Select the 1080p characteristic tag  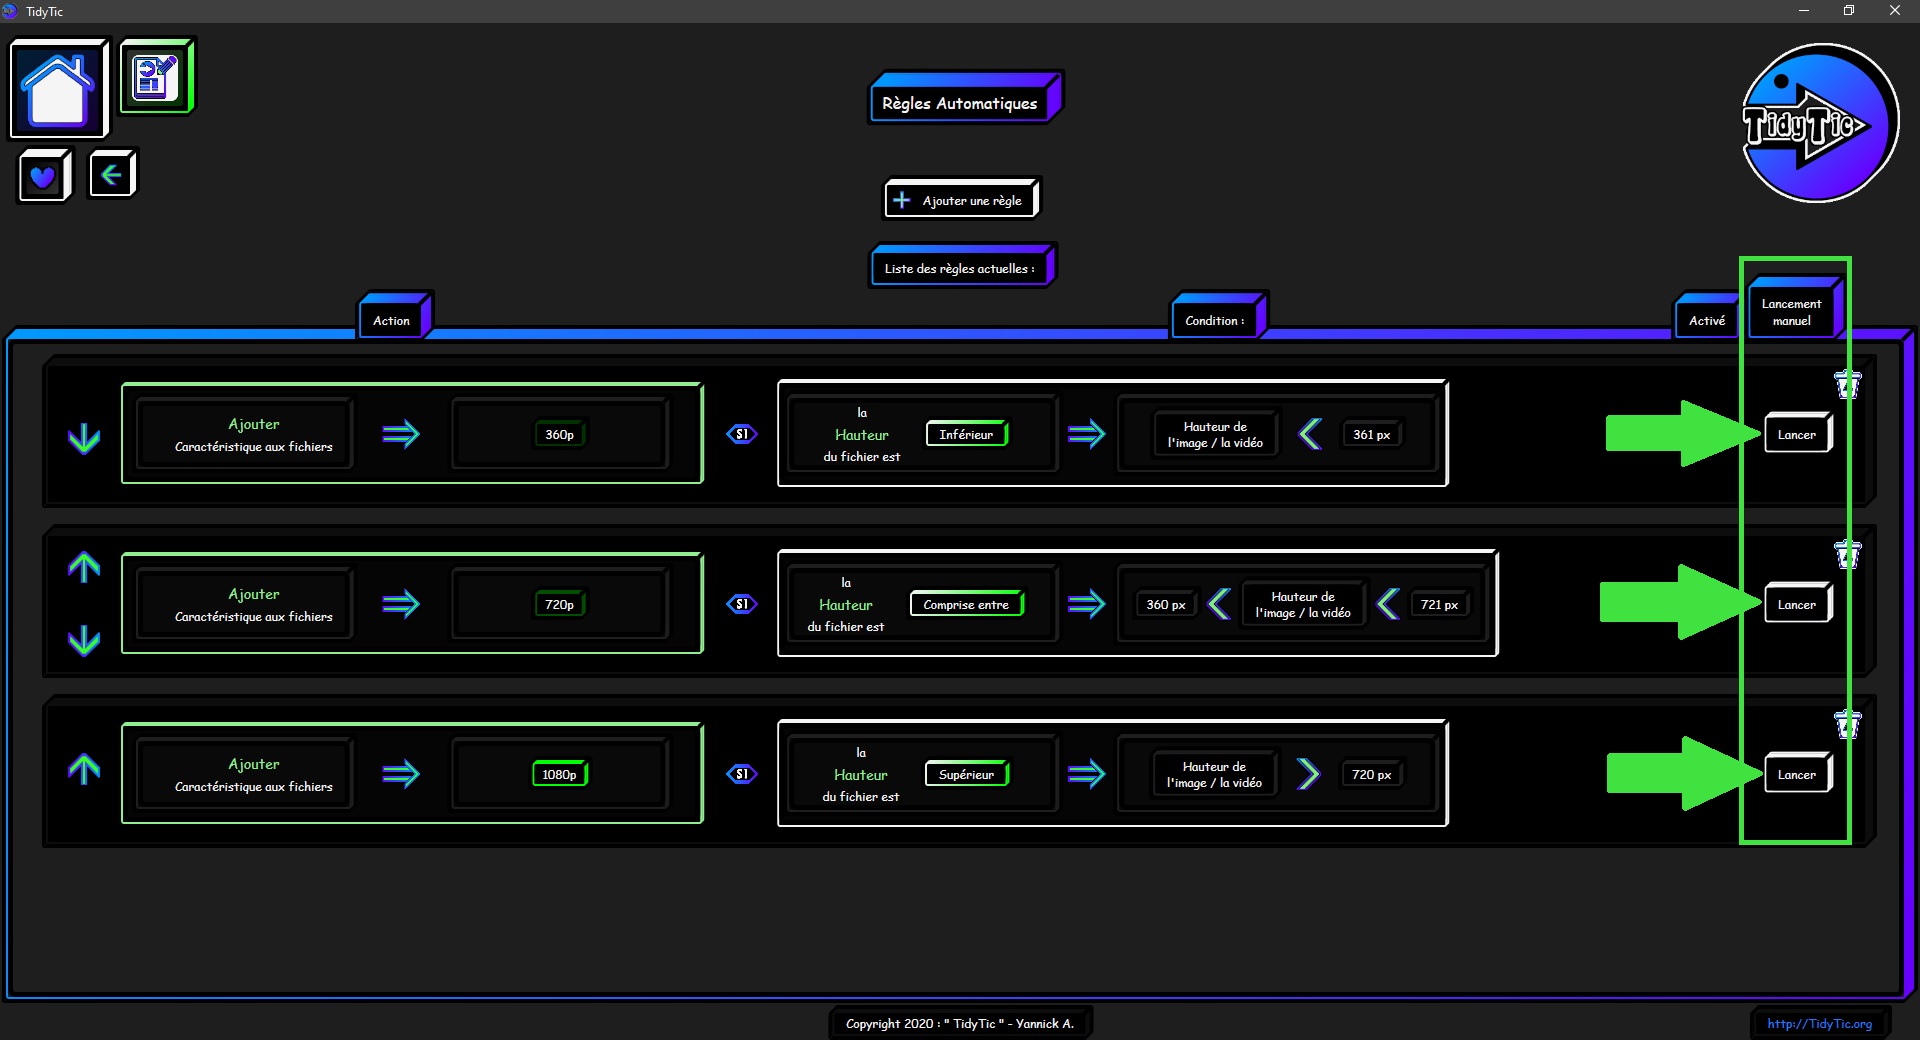[x=559, y=774]
